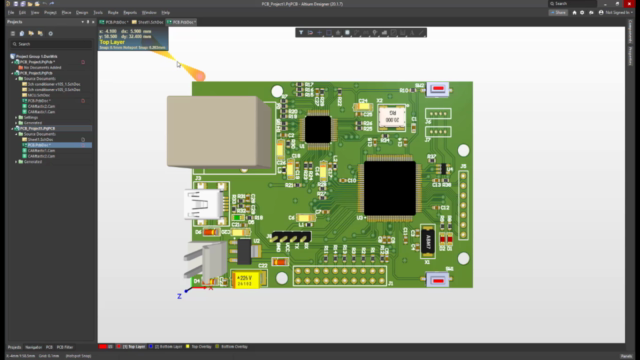The image size is (640, 360).
Task: Click the Undo arrow in title bar
Action: pos(44,4)
